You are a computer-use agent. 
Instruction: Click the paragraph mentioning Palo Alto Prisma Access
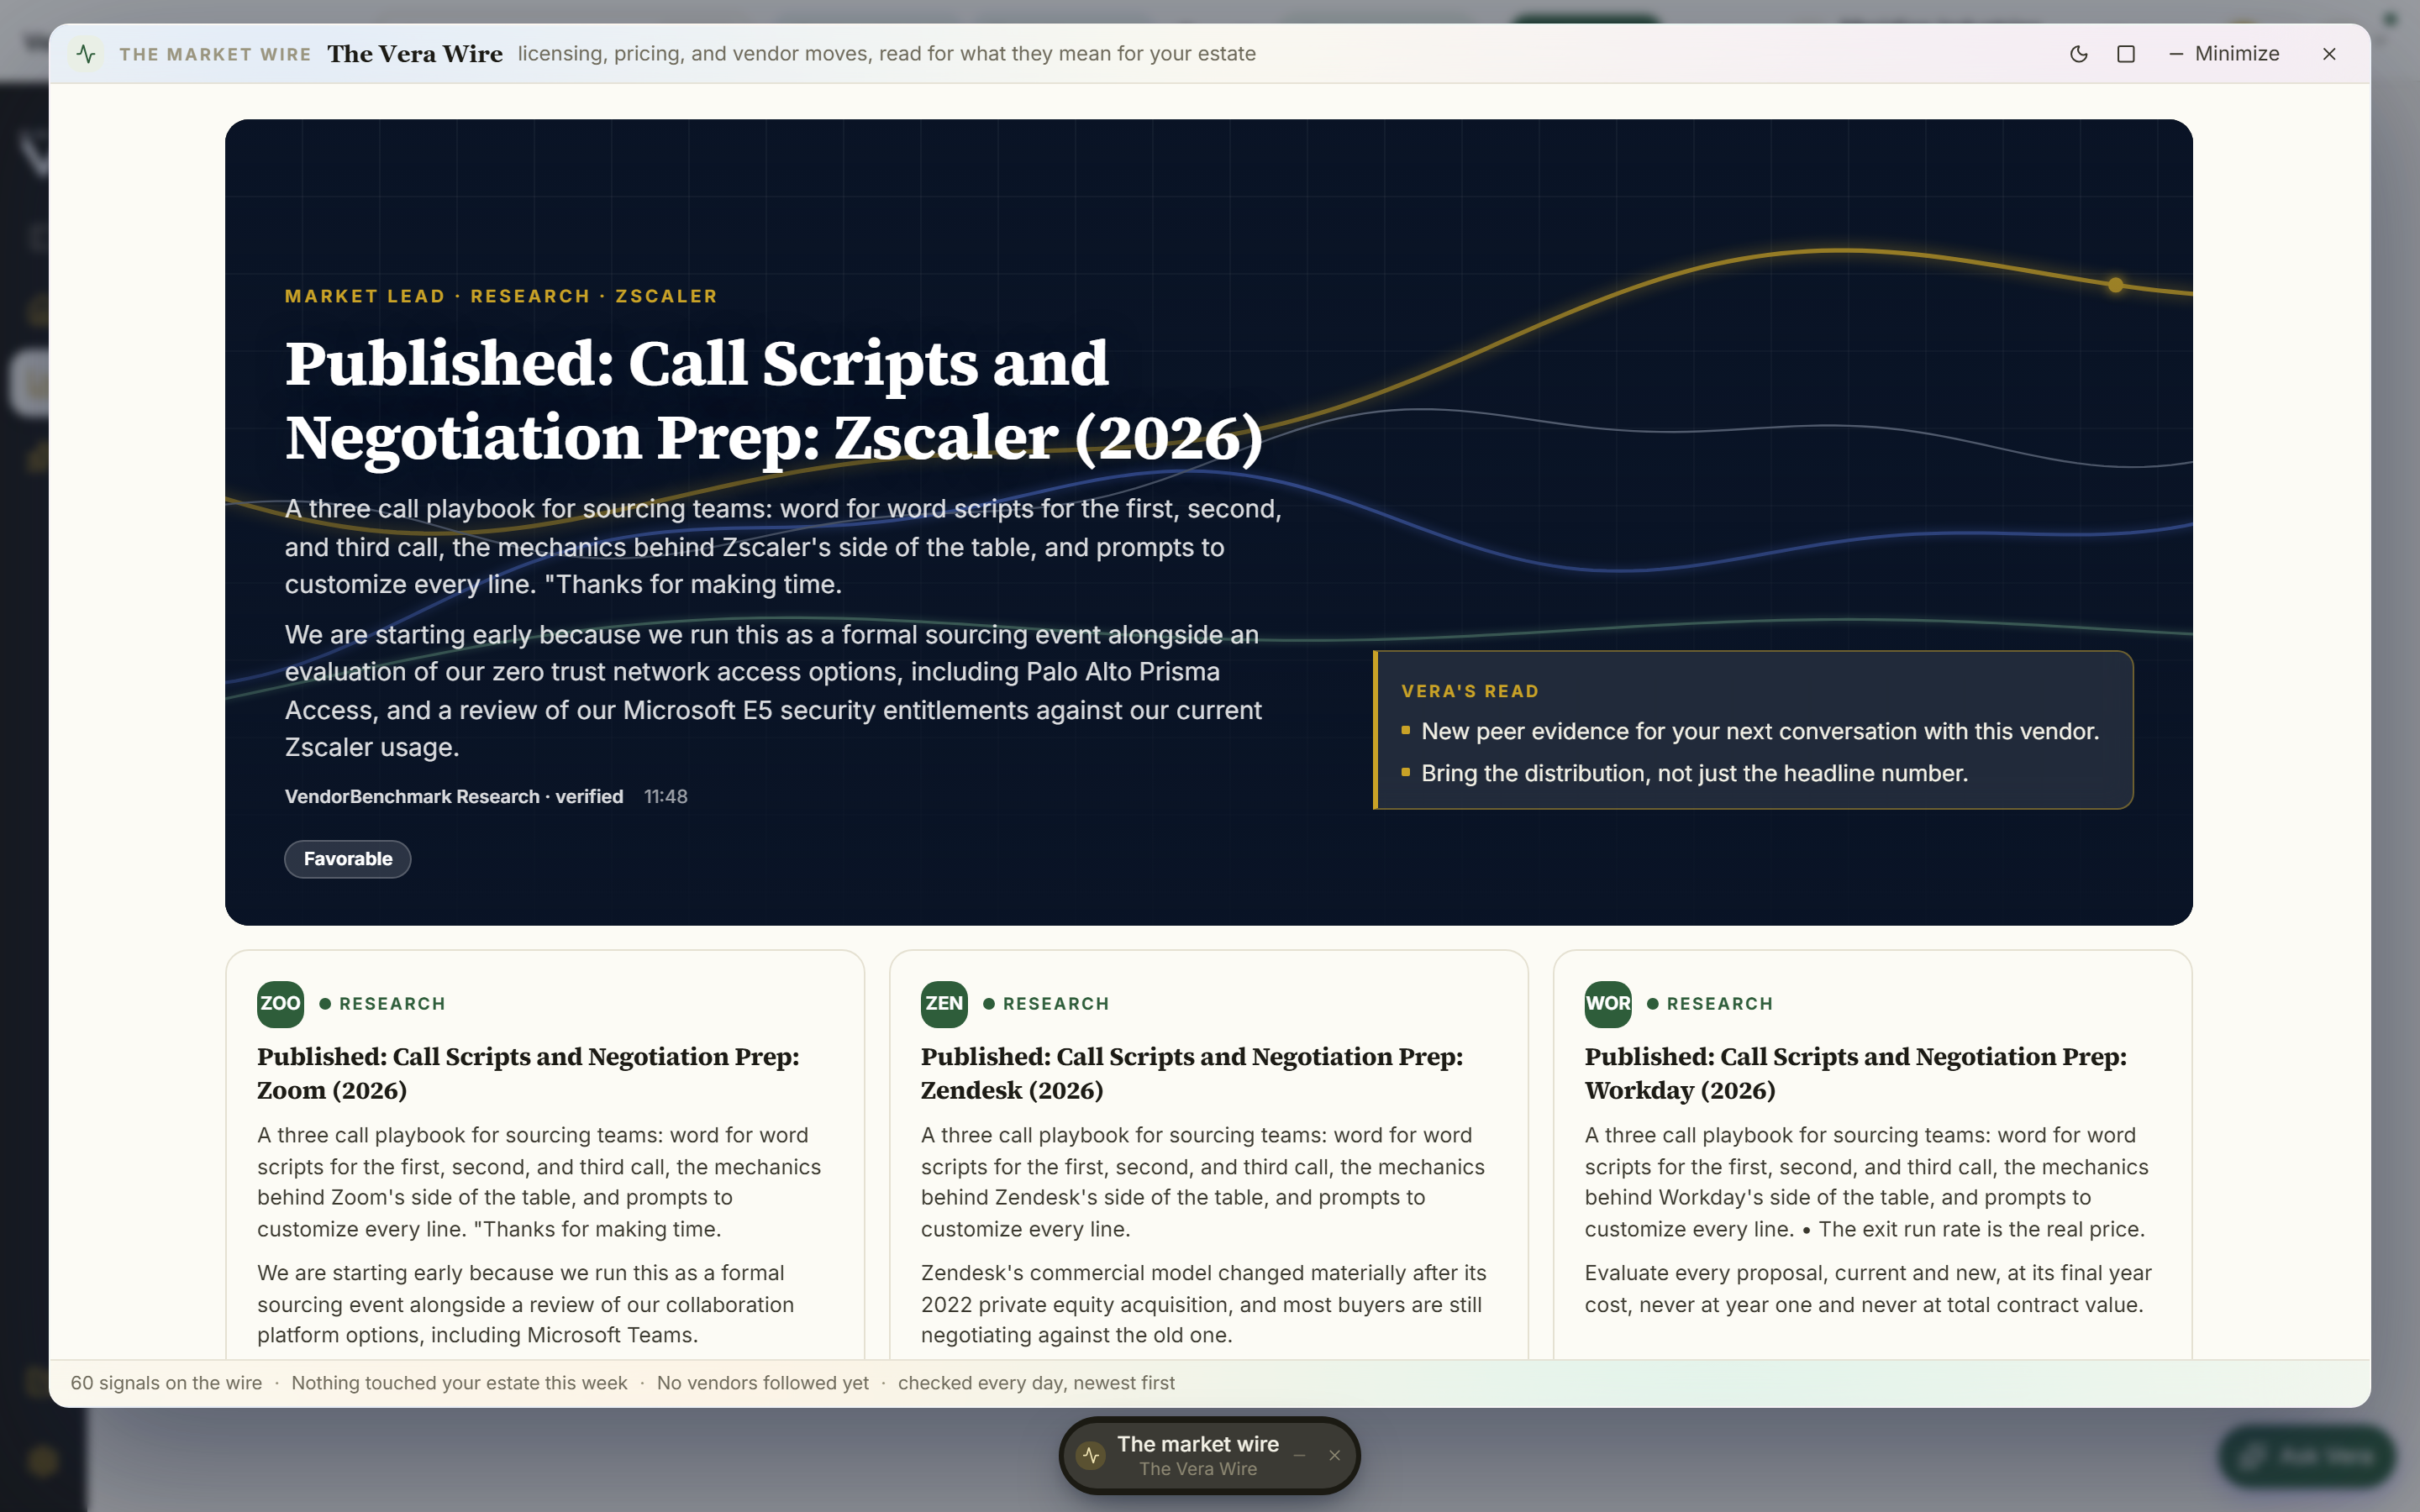773,691
